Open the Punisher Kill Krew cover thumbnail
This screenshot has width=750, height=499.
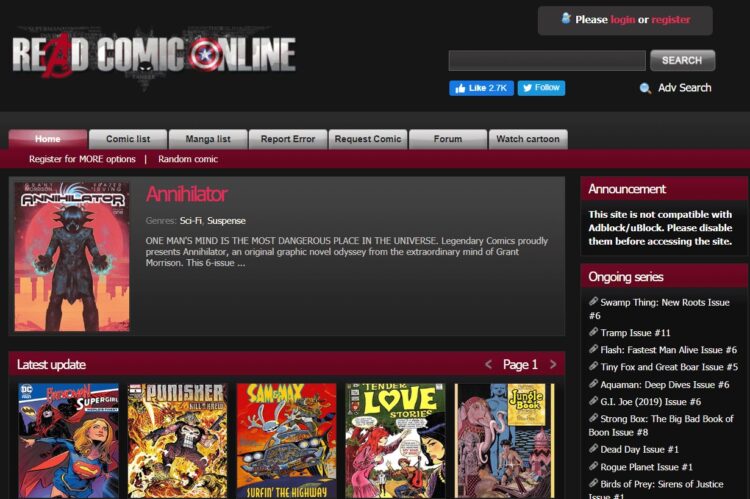click(x=177, y=441)
